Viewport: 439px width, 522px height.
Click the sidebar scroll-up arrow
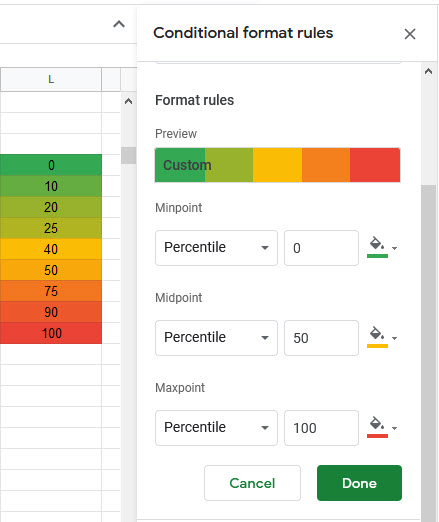428,71
